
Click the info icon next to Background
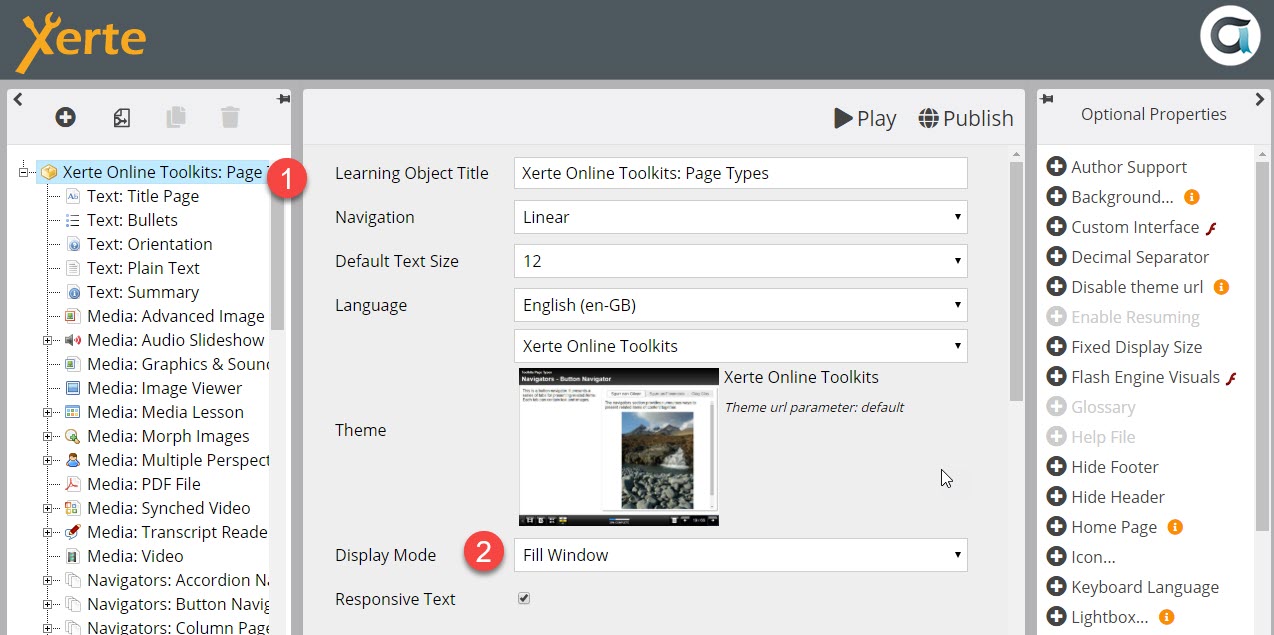click(x=1191, y=197)
